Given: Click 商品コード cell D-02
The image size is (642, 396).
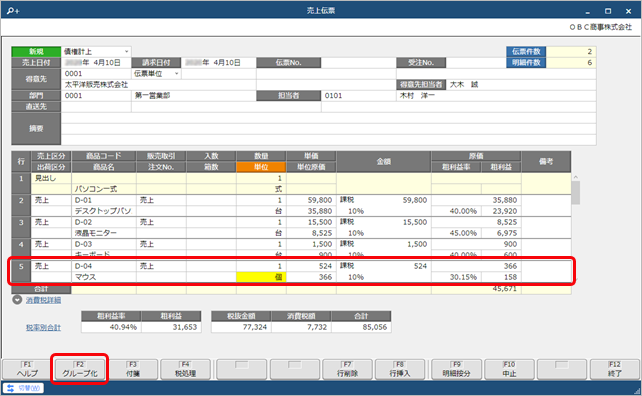Looking at the screenshot, I should point(104,222).
